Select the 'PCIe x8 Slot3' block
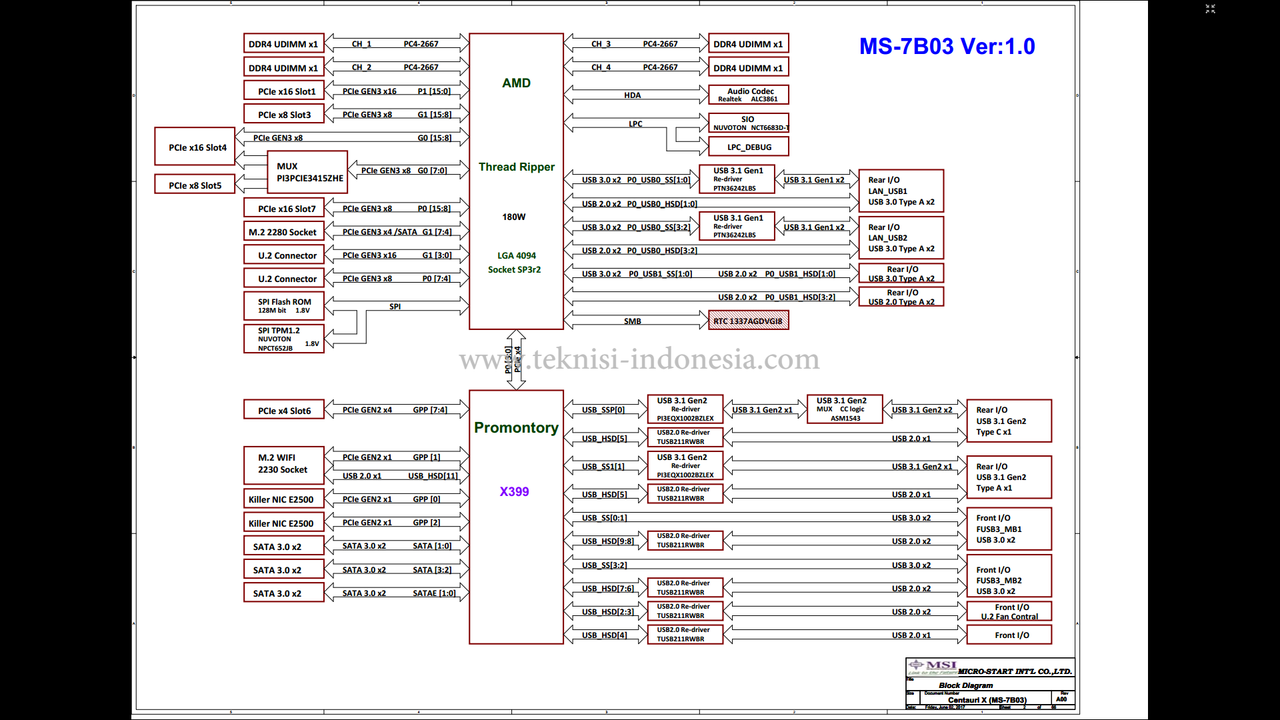This screenshot has width=1280, height=720. point(284,115)
